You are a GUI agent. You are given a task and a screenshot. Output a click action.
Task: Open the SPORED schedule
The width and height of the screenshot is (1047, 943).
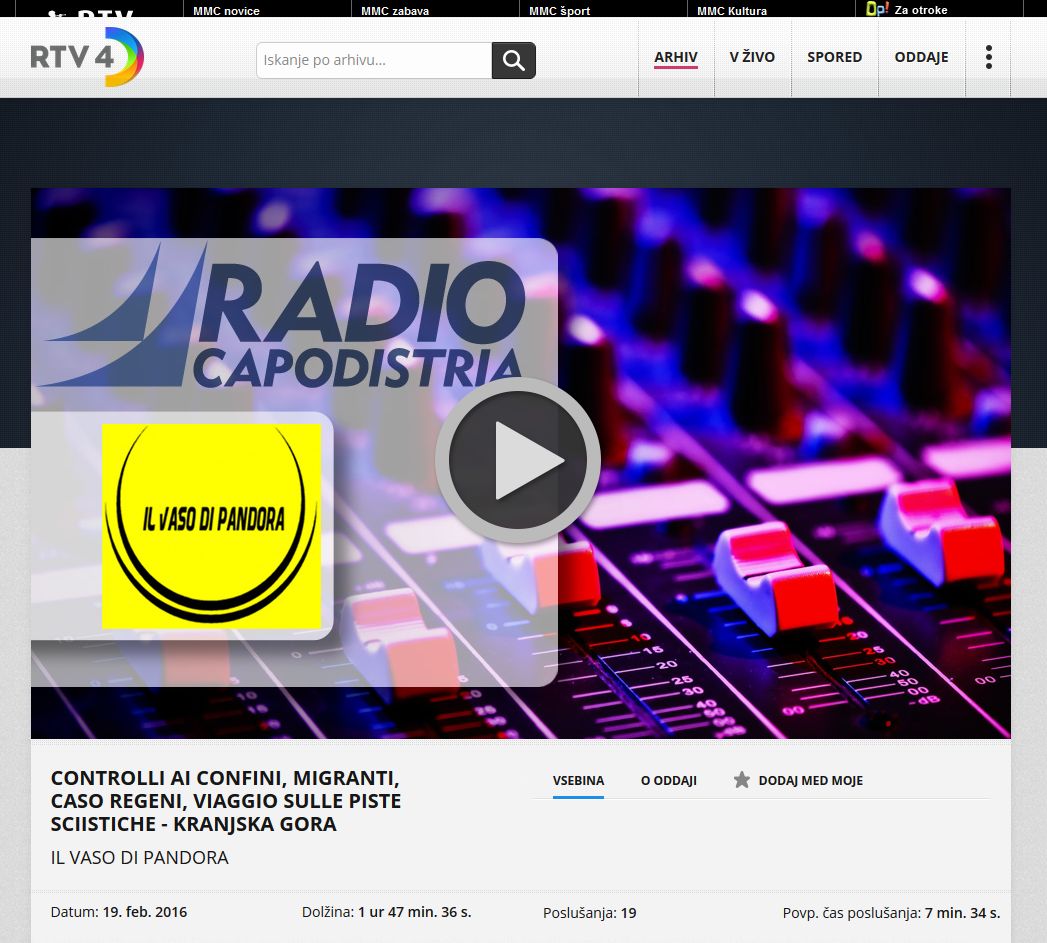(835, 57)
